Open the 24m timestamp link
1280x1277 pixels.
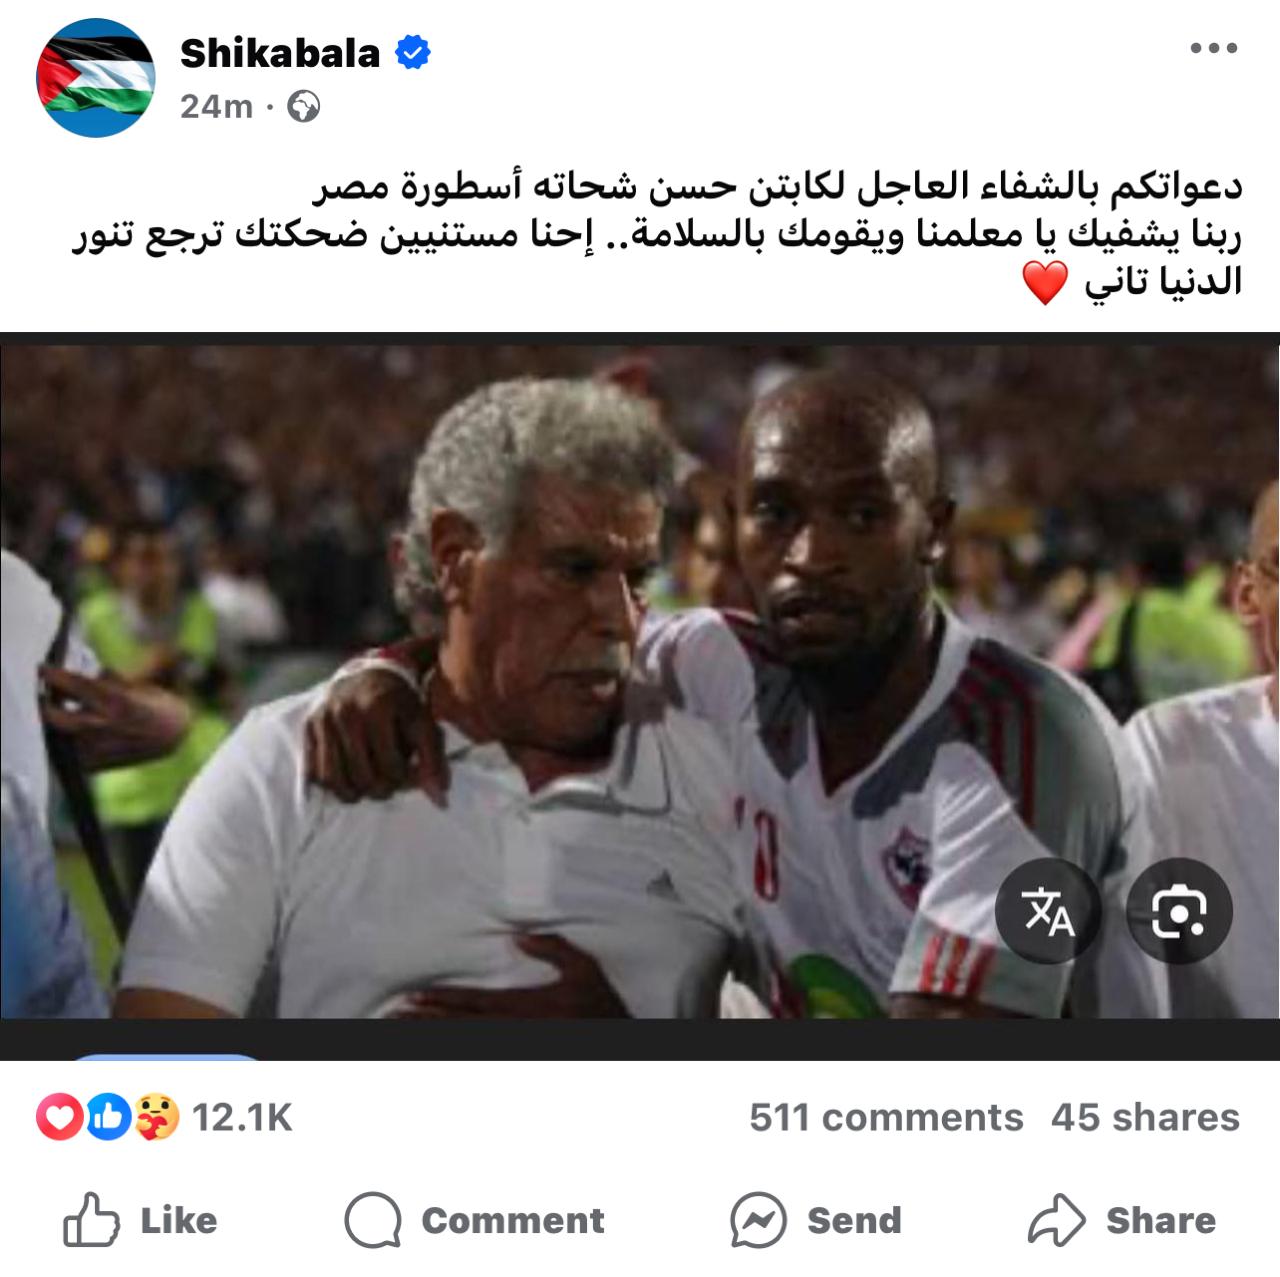coord(216,106)
